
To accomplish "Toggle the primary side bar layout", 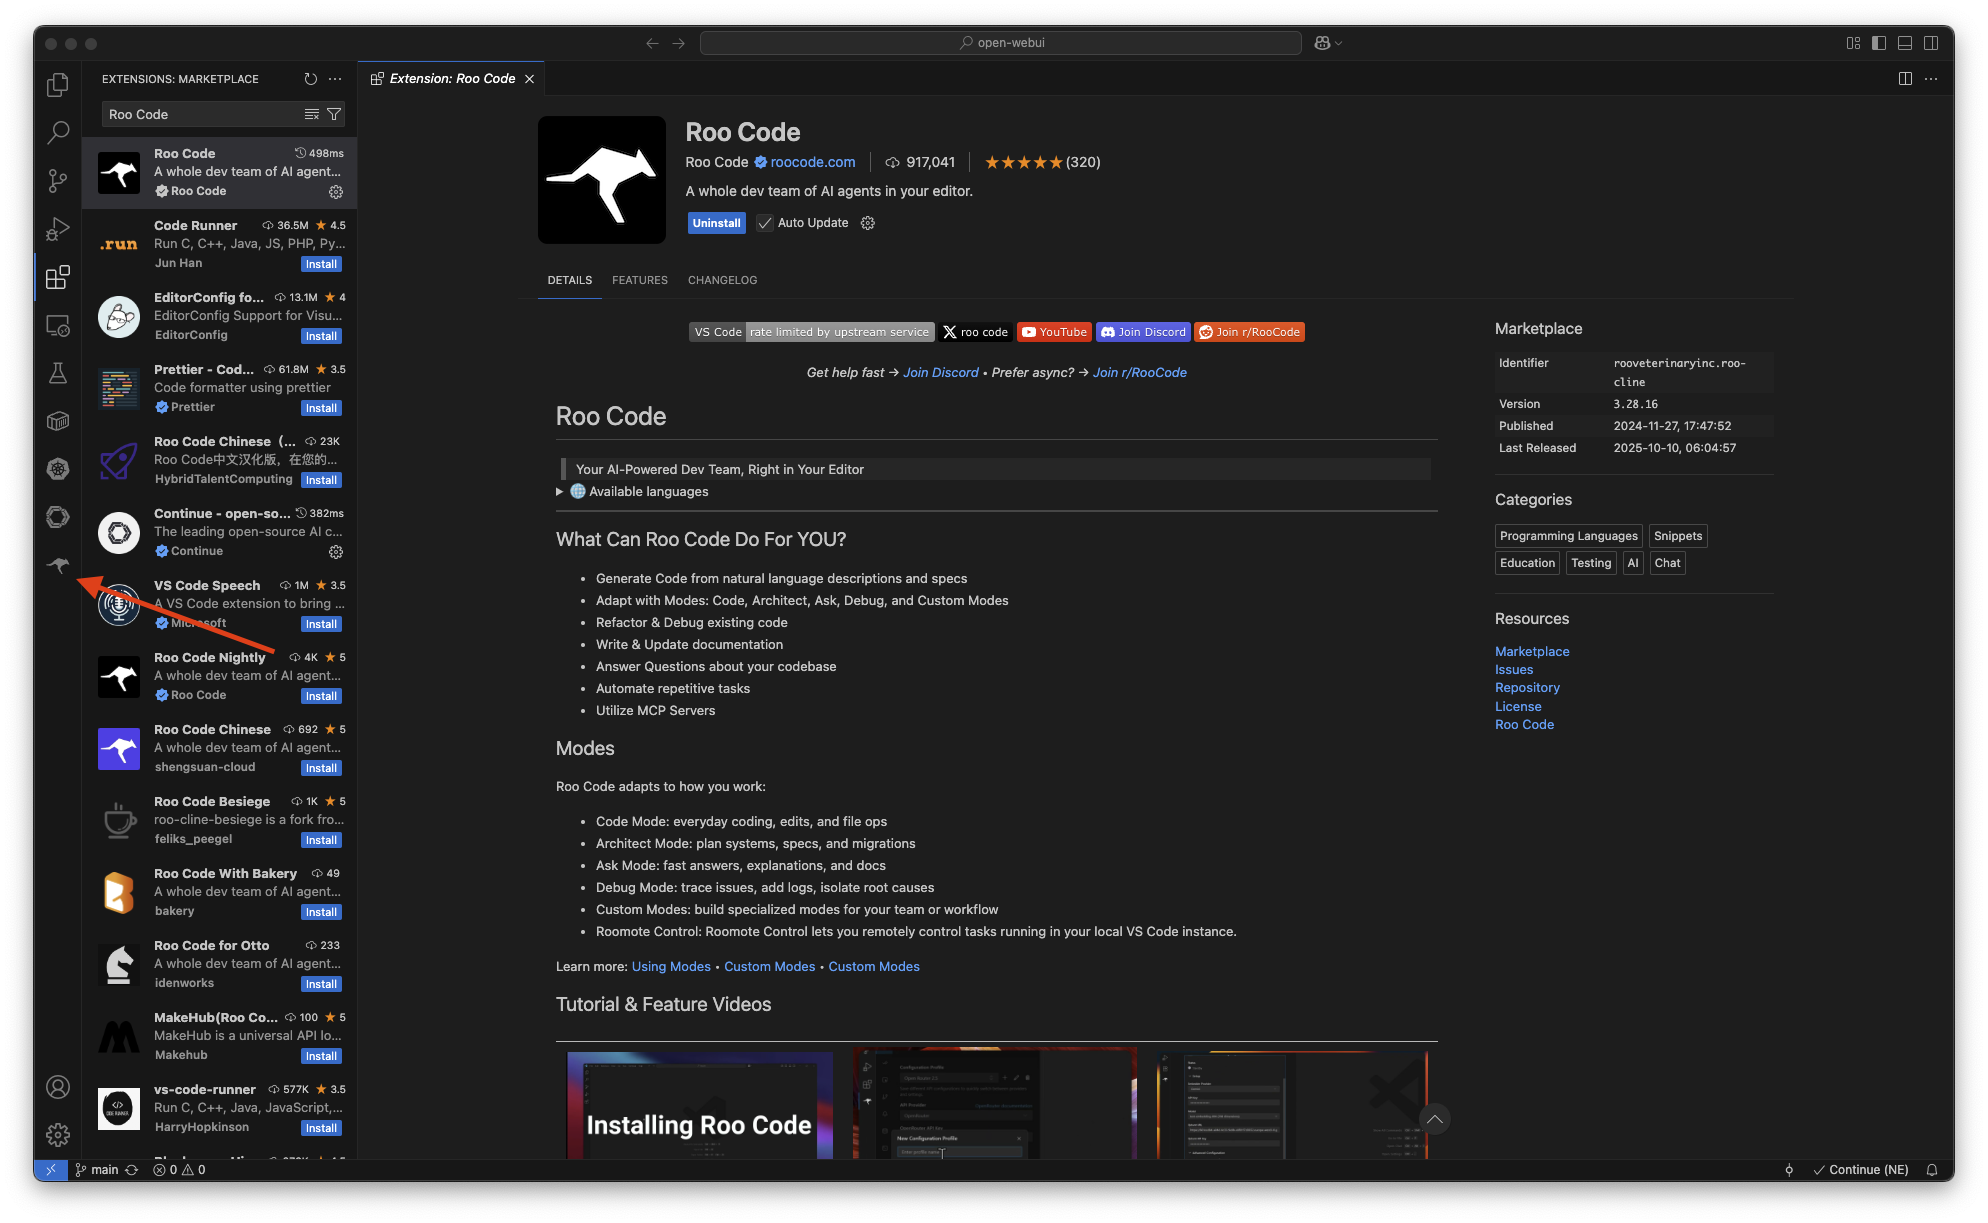I will (1879, 43).
